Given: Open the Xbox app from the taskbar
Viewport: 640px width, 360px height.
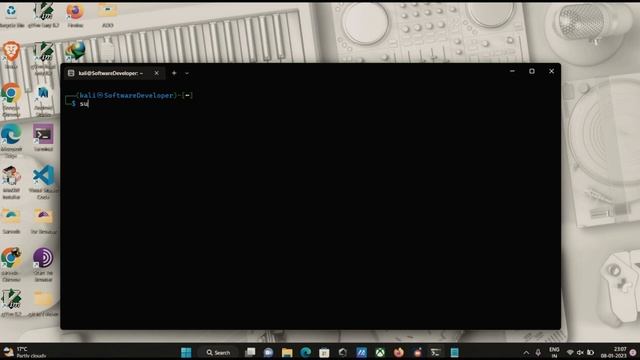Looking at the screenshot, I should [380, 352].
